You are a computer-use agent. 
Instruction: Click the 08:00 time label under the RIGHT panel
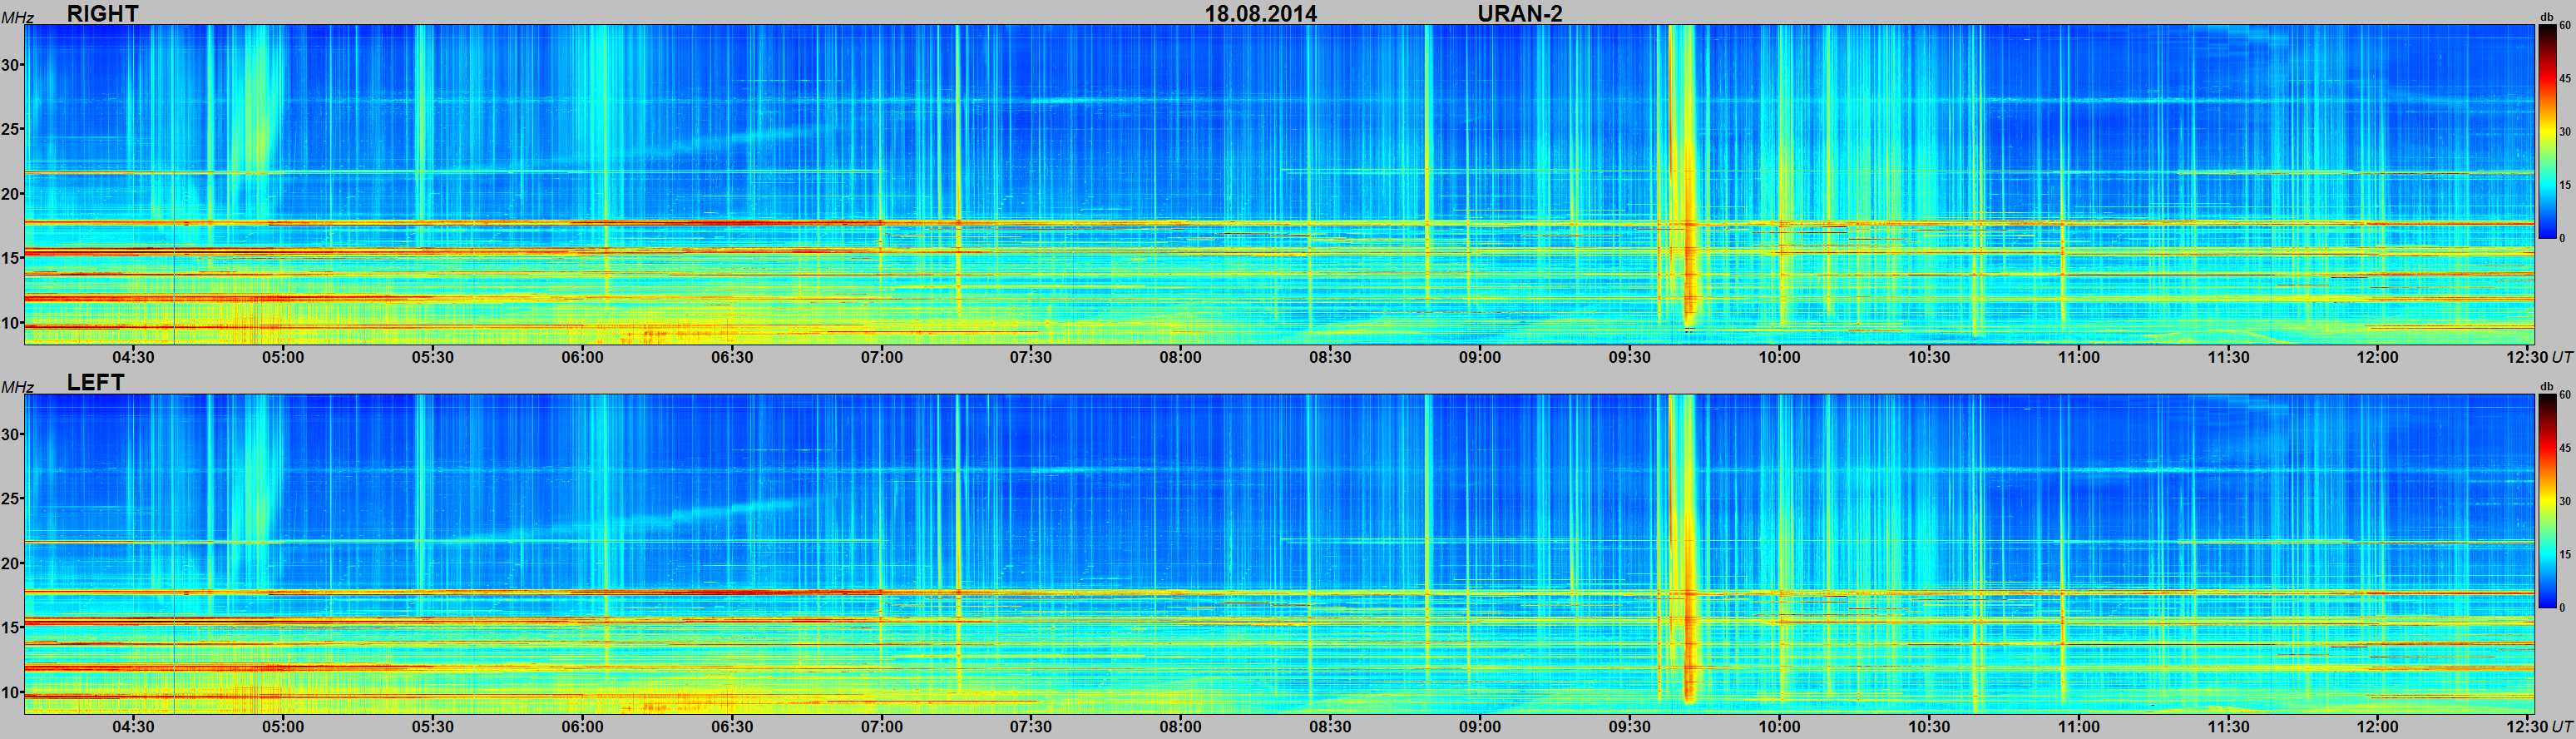click(x=1181, y=358)
